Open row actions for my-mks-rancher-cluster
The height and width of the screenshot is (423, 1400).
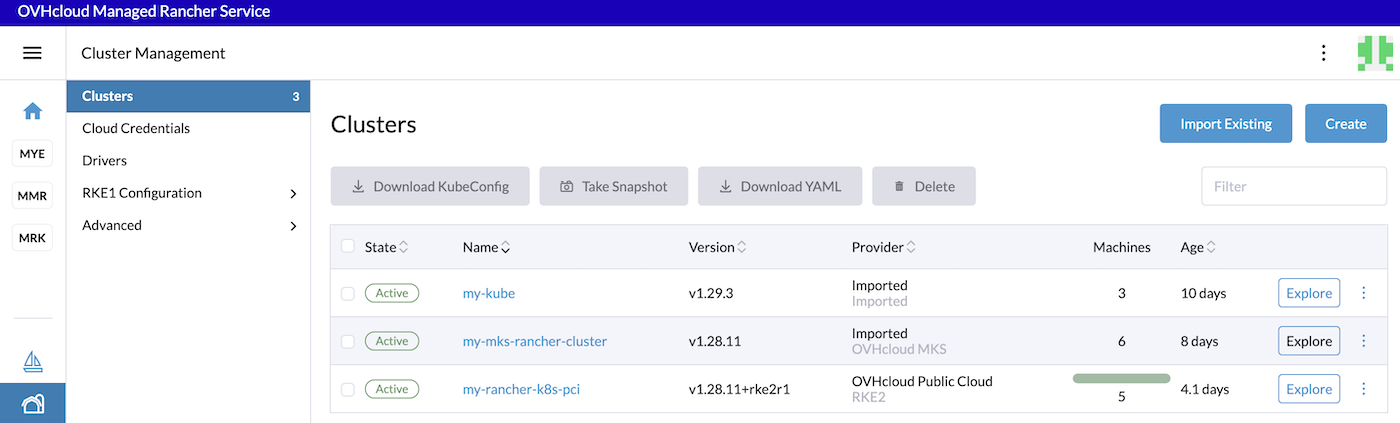tap(1364, 341)
